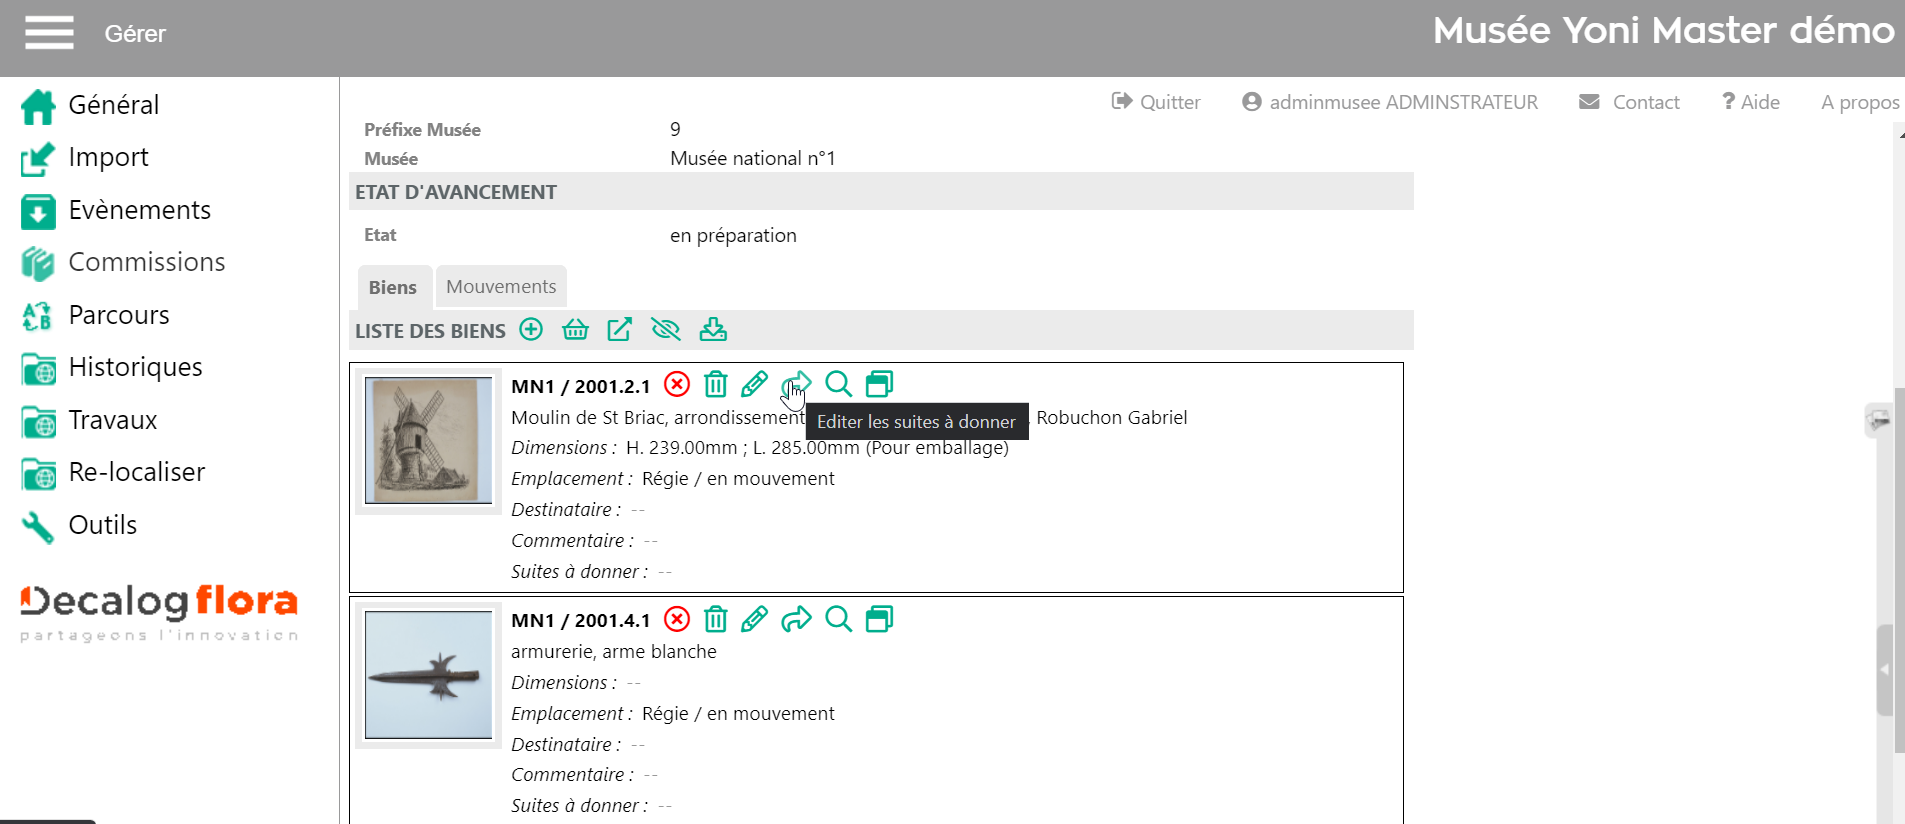Remove item MN1 / 2001.2.1 with the red X
Image resolution: width=1905 pixels, height=824 pixels.
click(x=677, y=385)
